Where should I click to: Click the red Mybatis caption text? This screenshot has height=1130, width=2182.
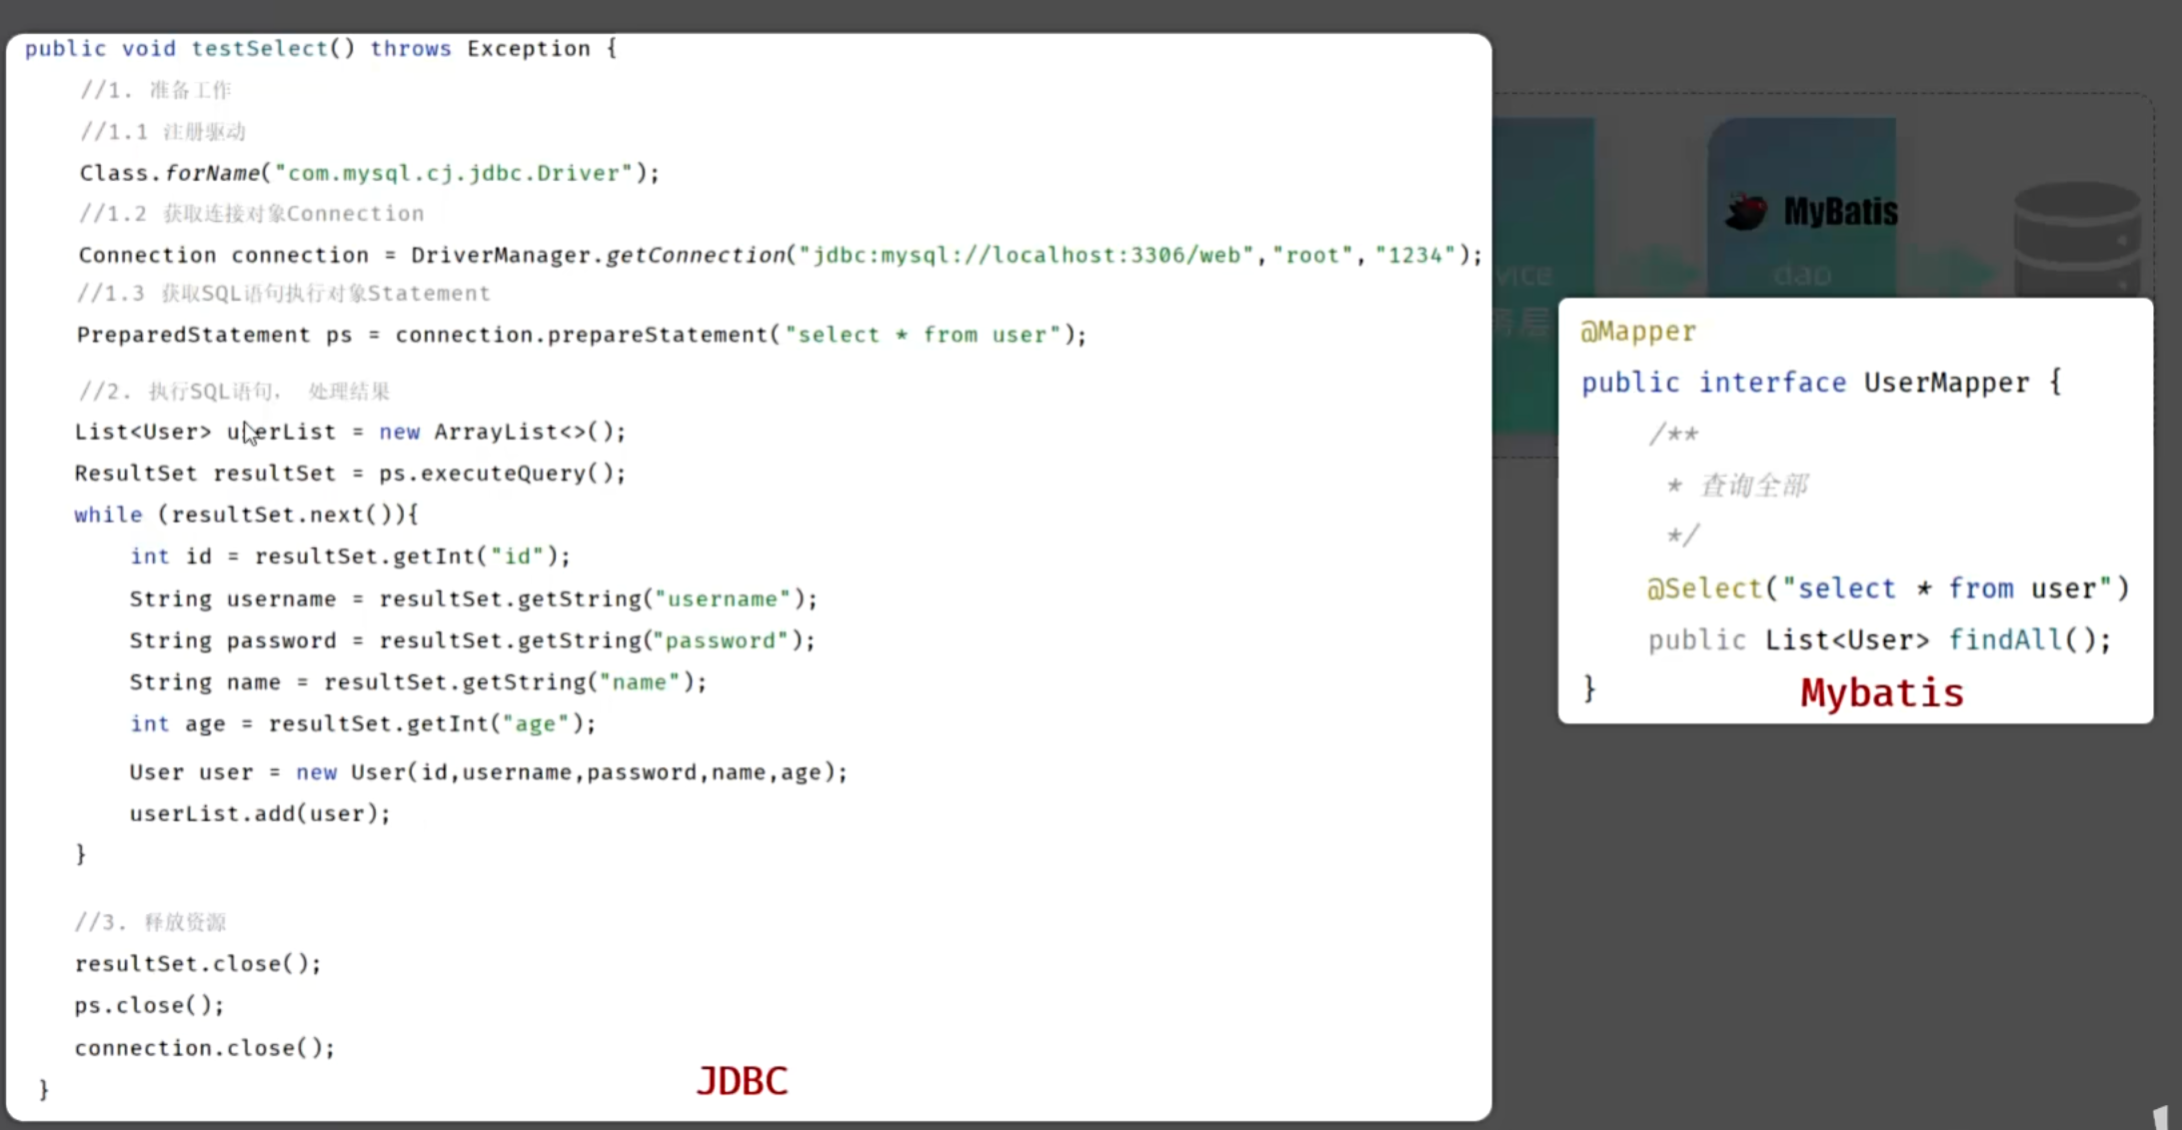tap(1882, 693)
